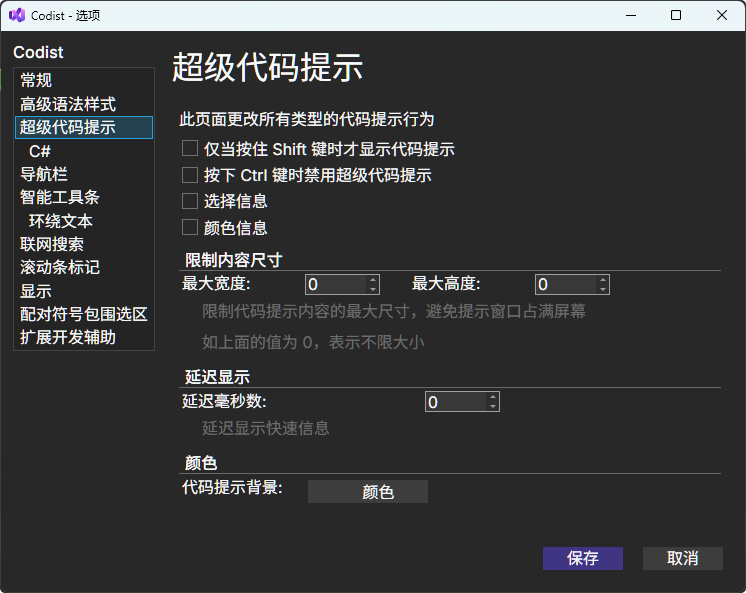Open the 常规 settings page
Image resolution: width=746 pixels, height=593 pixels.
pyautogui.click(x=36, y=80)
